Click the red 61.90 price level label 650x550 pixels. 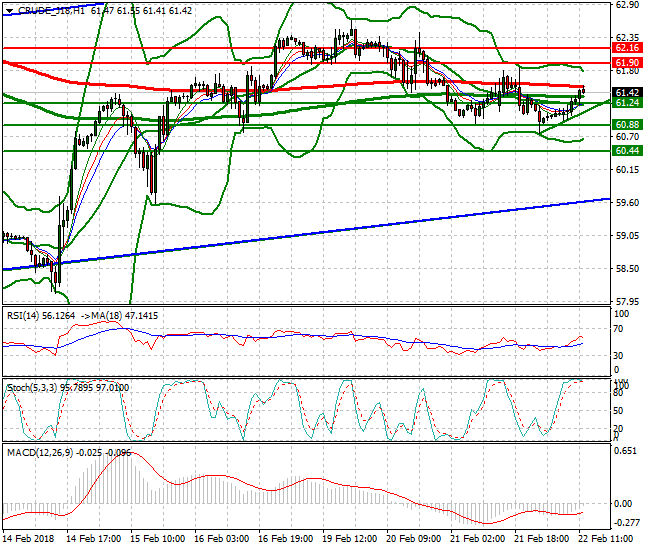627,63
